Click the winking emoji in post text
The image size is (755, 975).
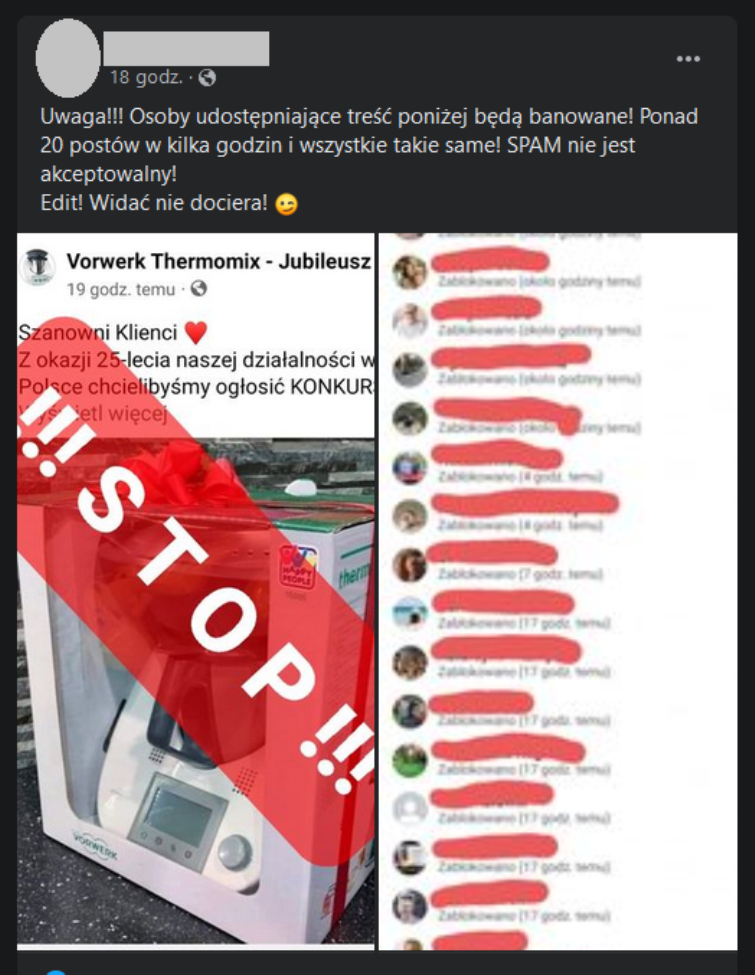coord(286,204)
